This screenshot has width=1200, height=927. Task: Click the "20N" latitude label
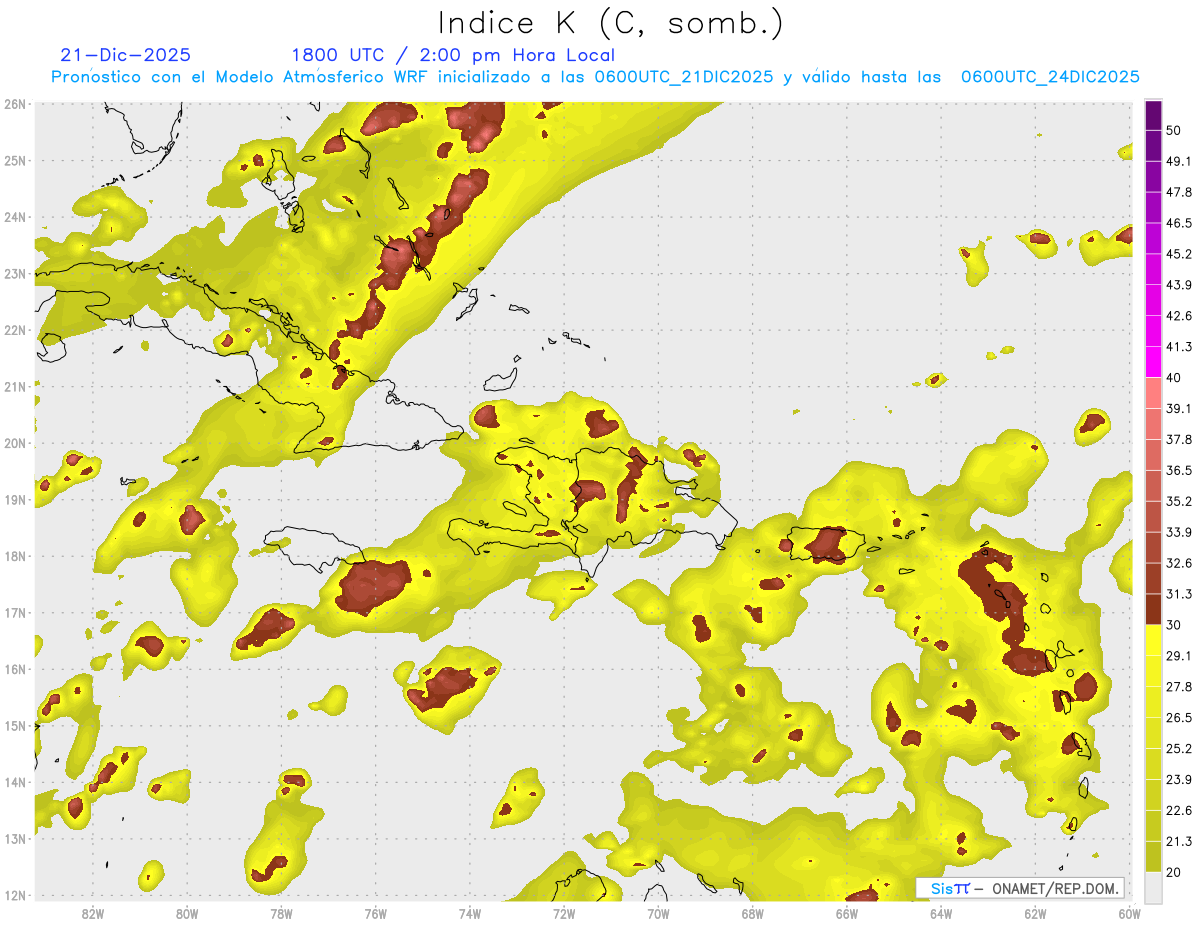[15, 443]
